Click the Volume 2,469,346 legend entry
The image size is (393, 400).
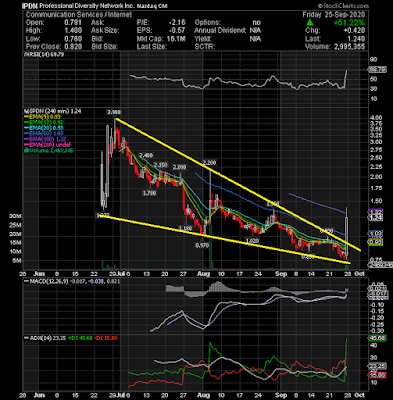point(49,150)
